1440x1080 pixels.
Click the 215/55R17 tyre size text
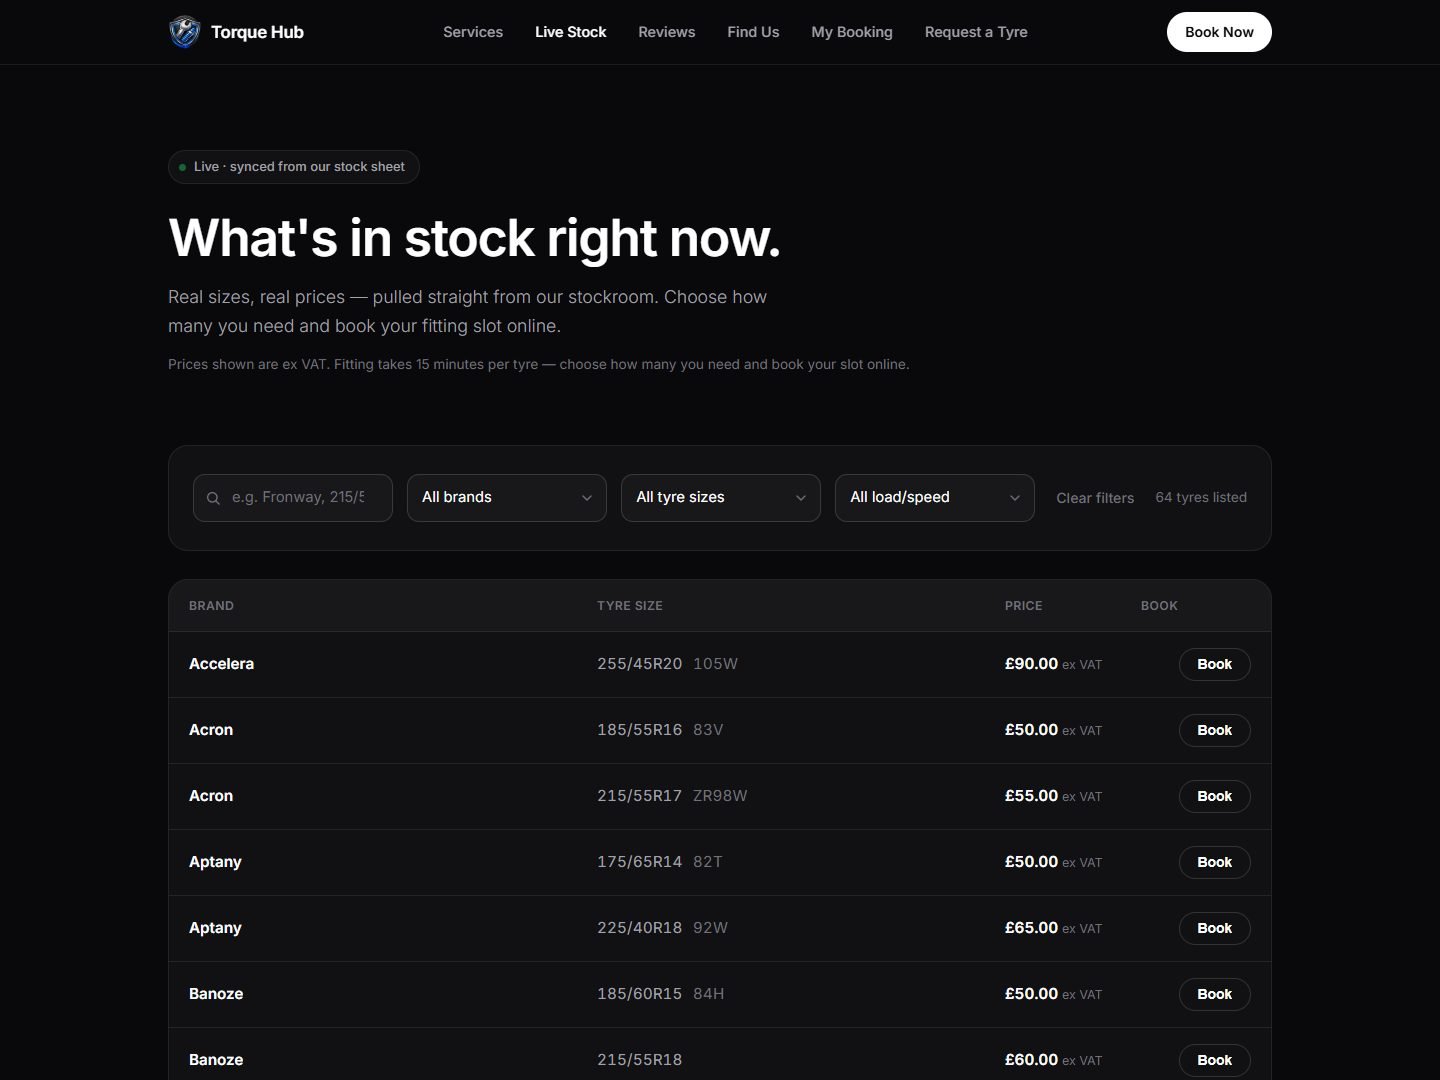639,796
